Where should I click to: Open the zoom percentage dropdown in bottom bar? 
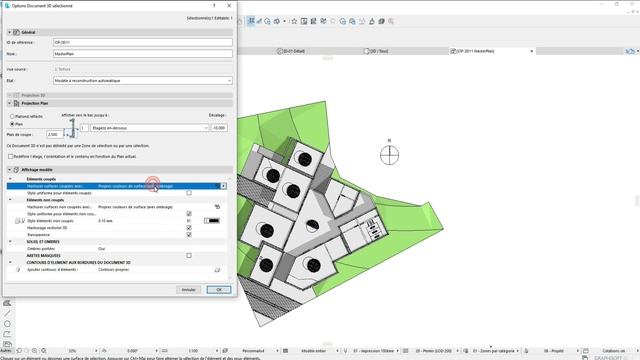(96, 351)
